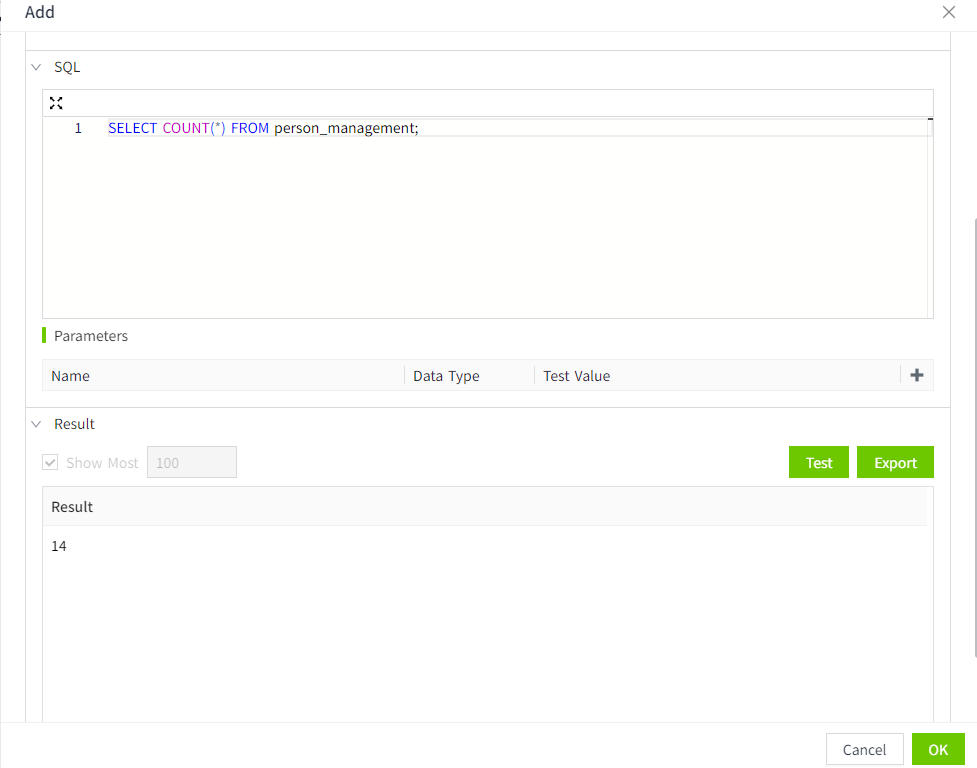Close the Add dialog
The image size is (977, 768).
[949, 12]
